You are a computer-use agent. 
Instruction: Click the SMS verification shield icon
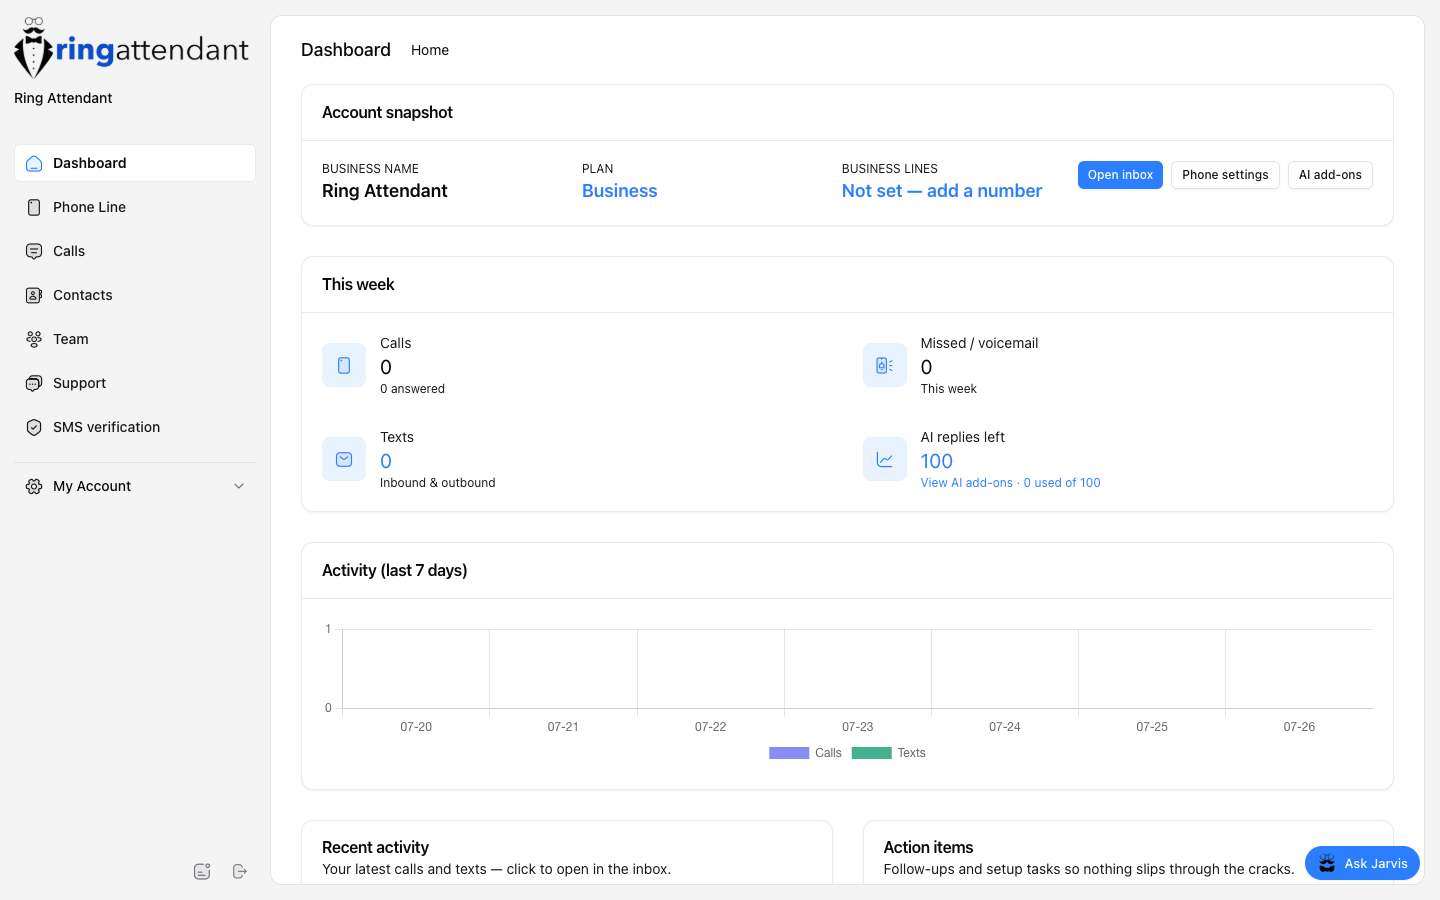[34, 427]
